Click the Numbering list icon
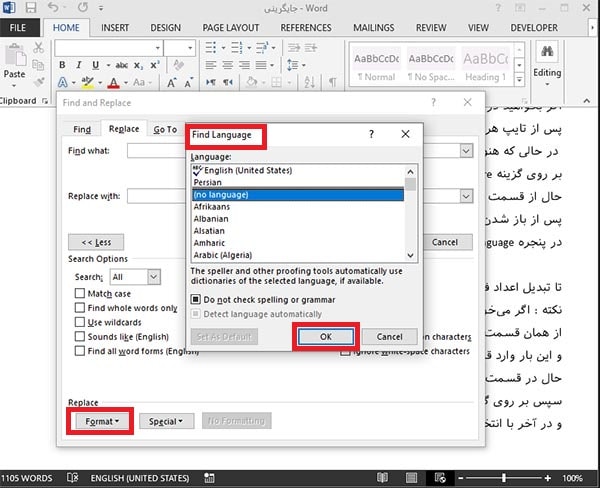The width and height of the screenshot is (600, 488). pos(236,48)
